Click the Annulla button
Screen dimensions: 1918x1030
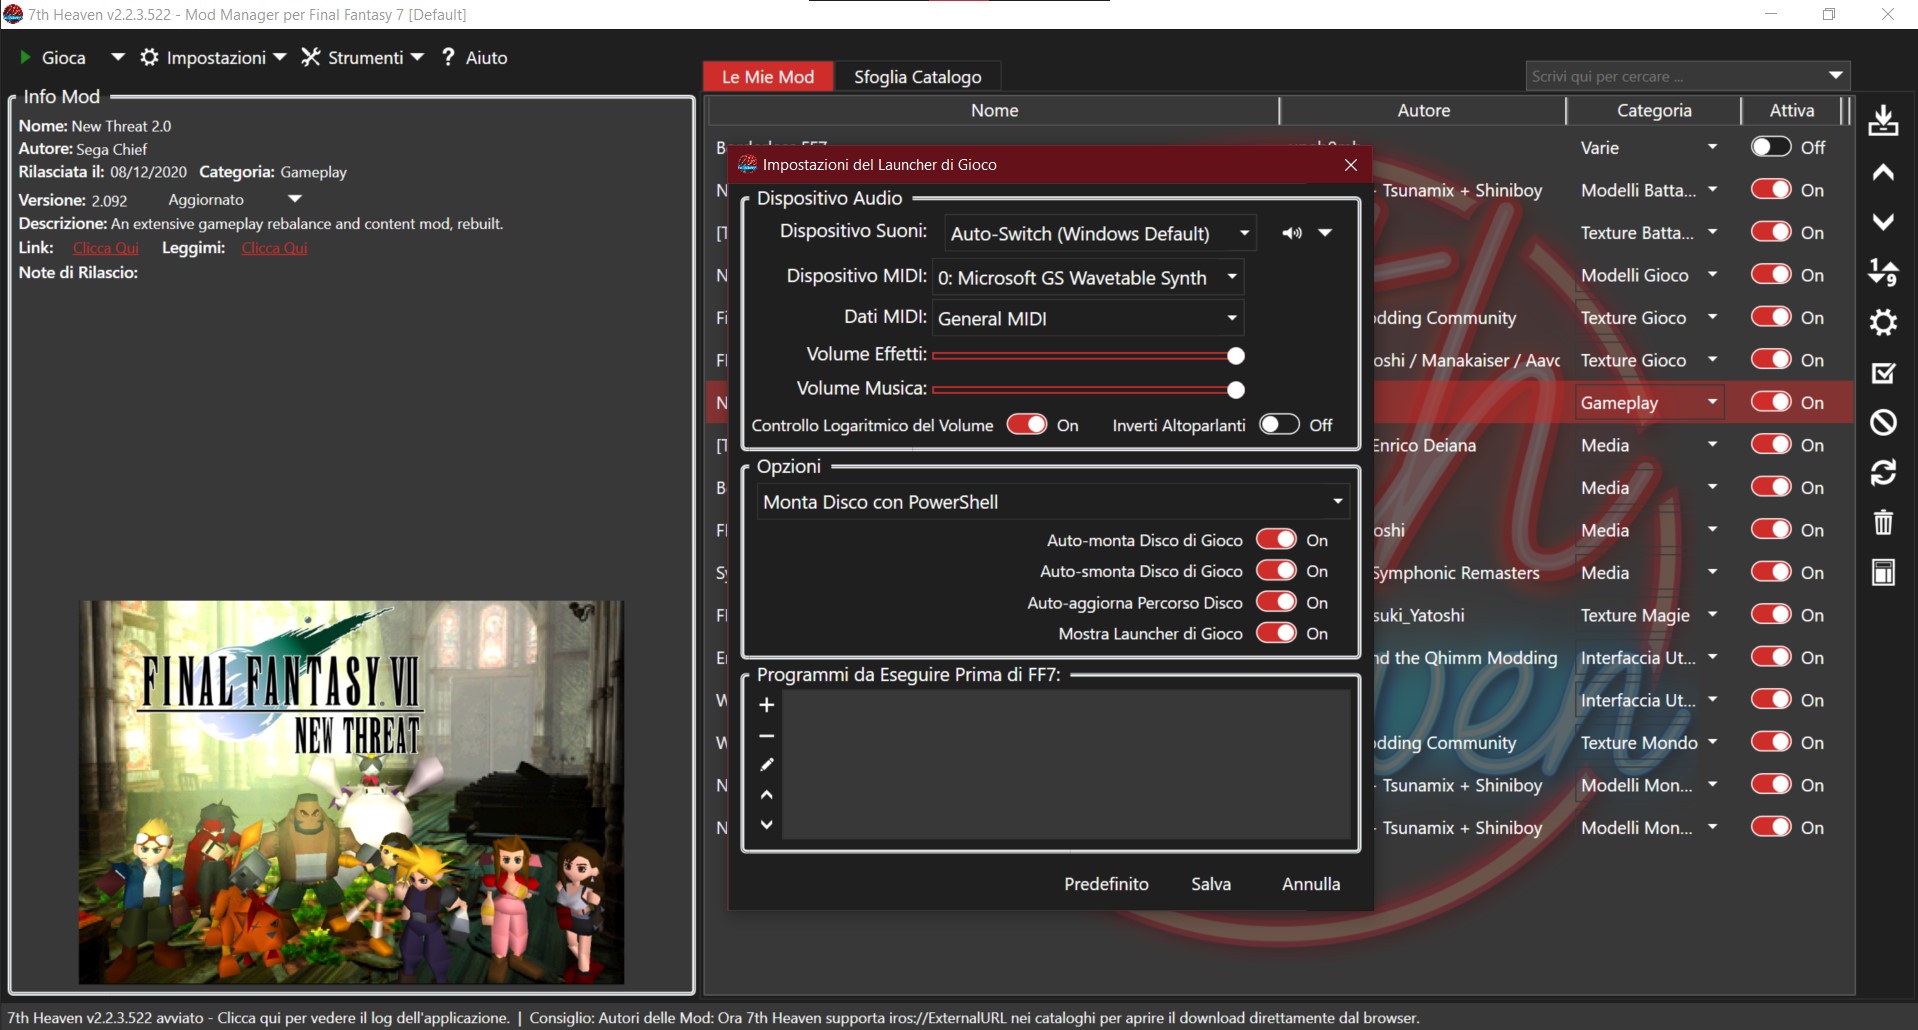1311,884
